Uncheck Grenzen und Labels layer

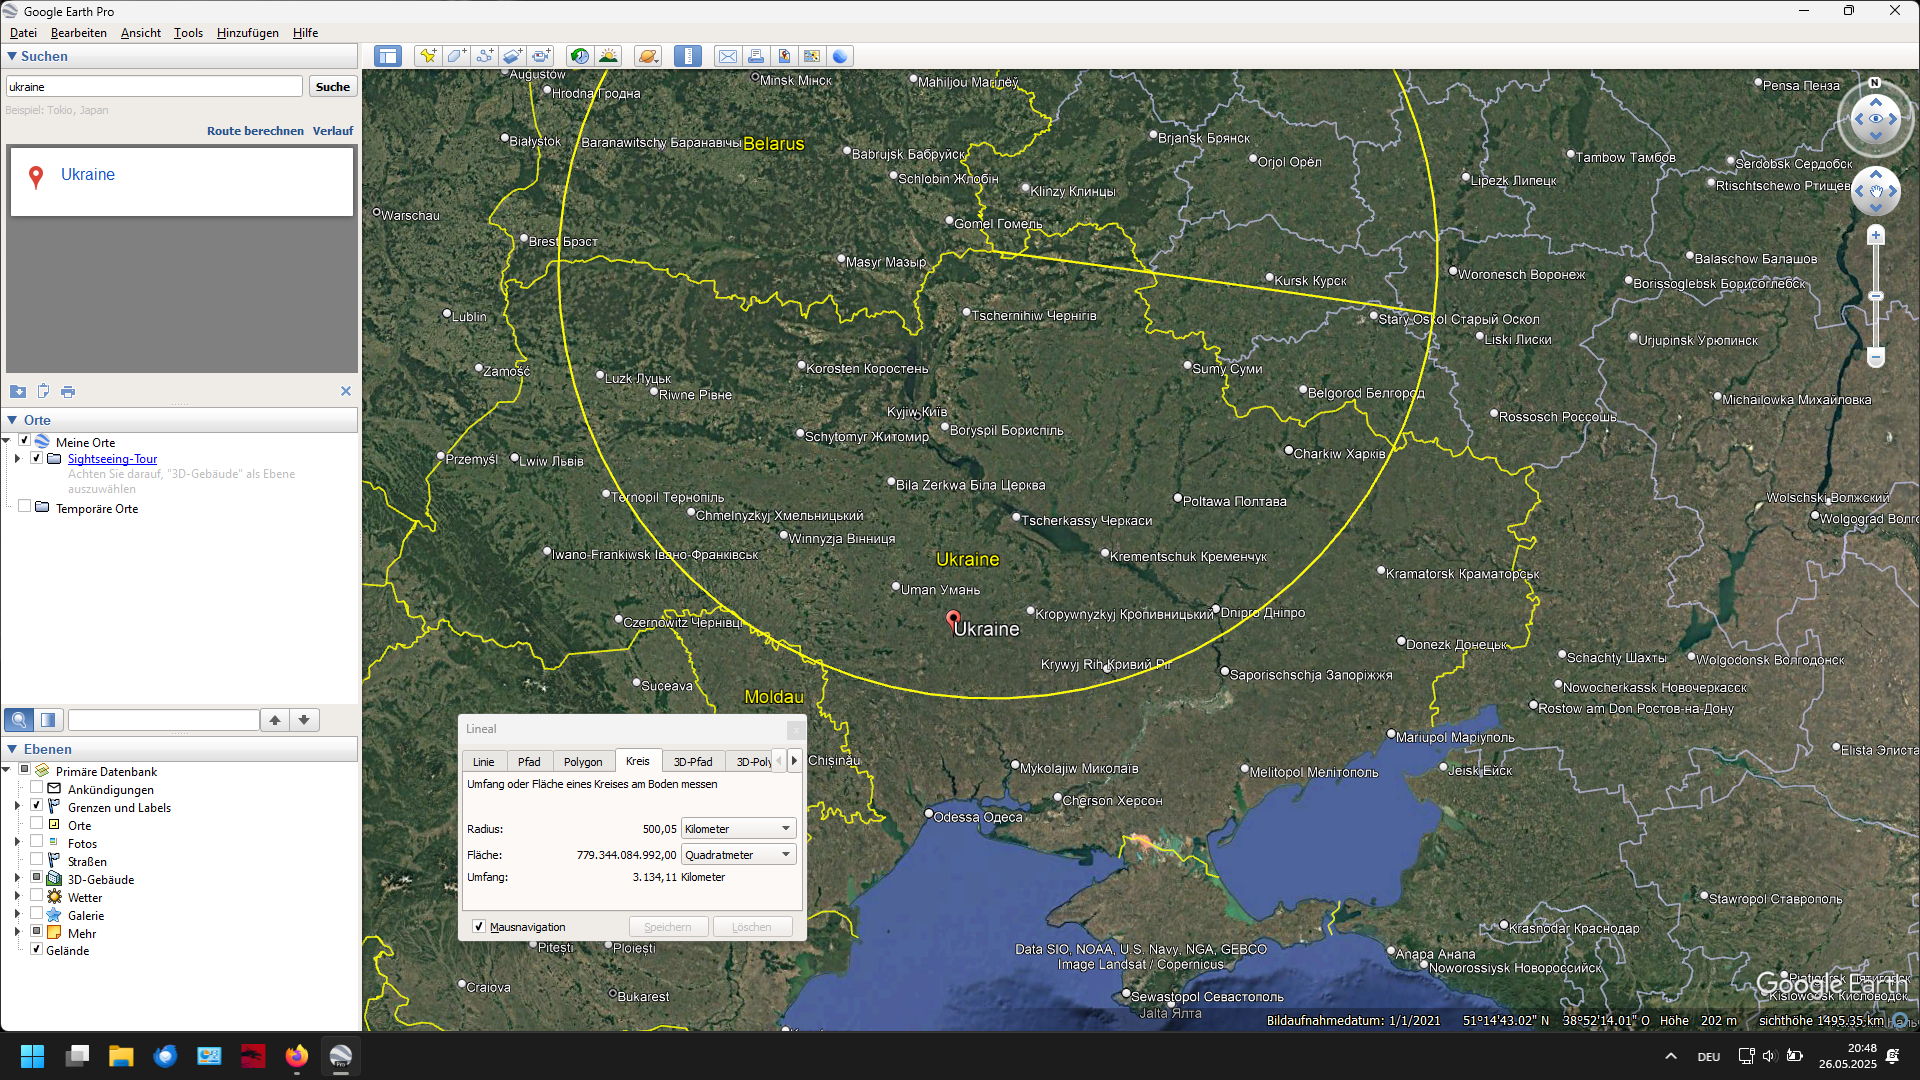click(37, 807)
